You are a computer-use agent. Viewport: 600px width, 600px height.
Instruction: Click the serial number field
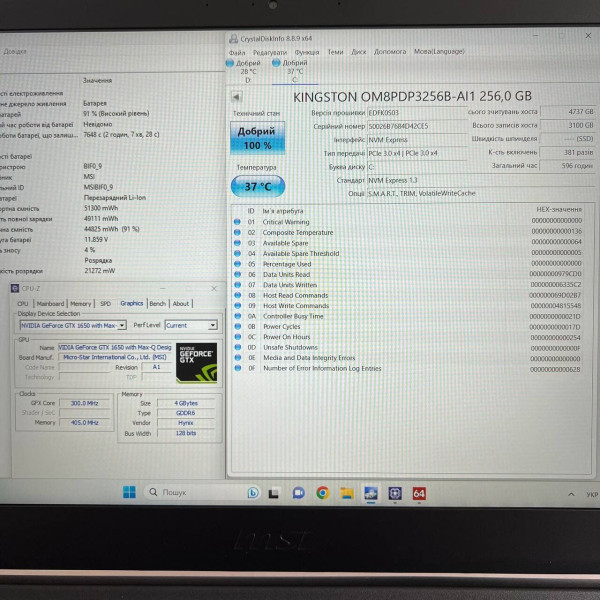pos(417,126)
